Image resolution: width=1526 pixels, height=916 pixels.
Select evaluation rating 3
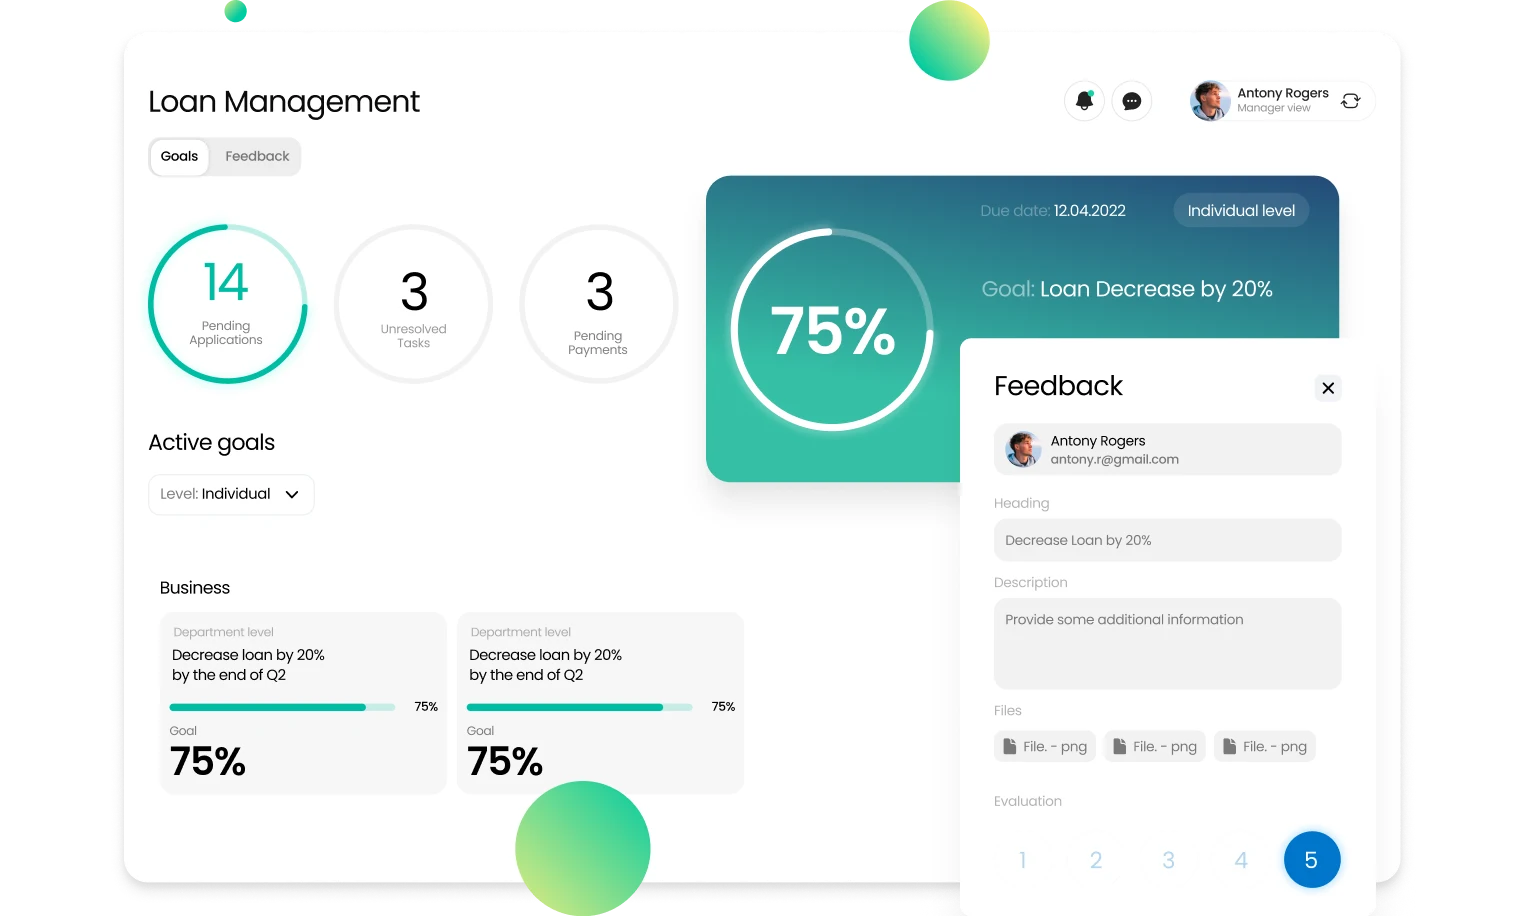coord(1168,860)
